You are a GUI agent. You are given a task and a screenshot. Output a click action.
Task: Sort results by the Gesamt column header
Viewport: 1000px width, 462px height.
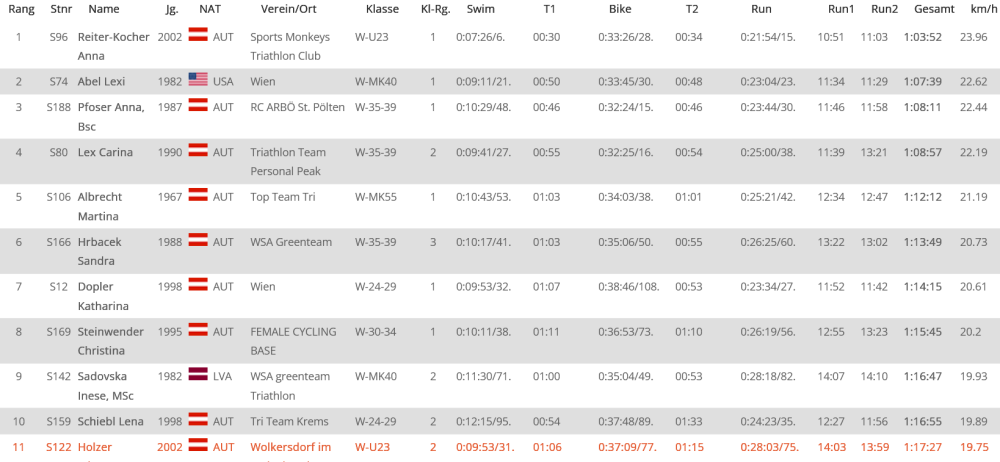pyautogui.click(x=933, y=9)
